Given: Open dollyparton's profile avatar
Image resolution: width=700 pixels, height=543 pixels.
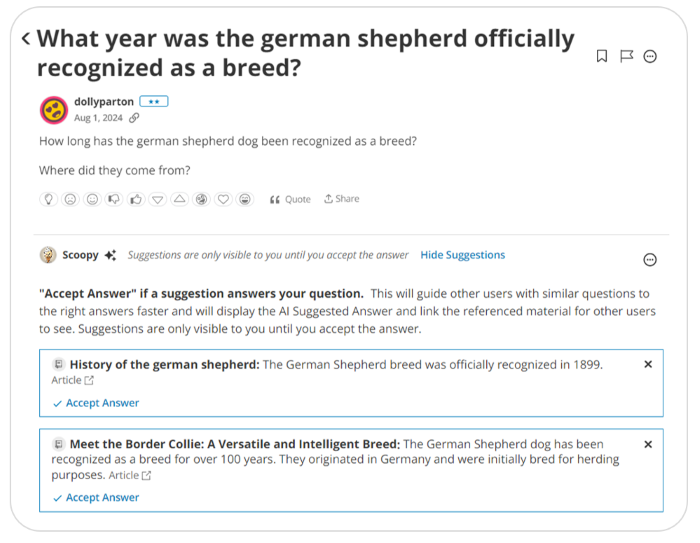Looking at the screenshot, I should coord(53,109).
